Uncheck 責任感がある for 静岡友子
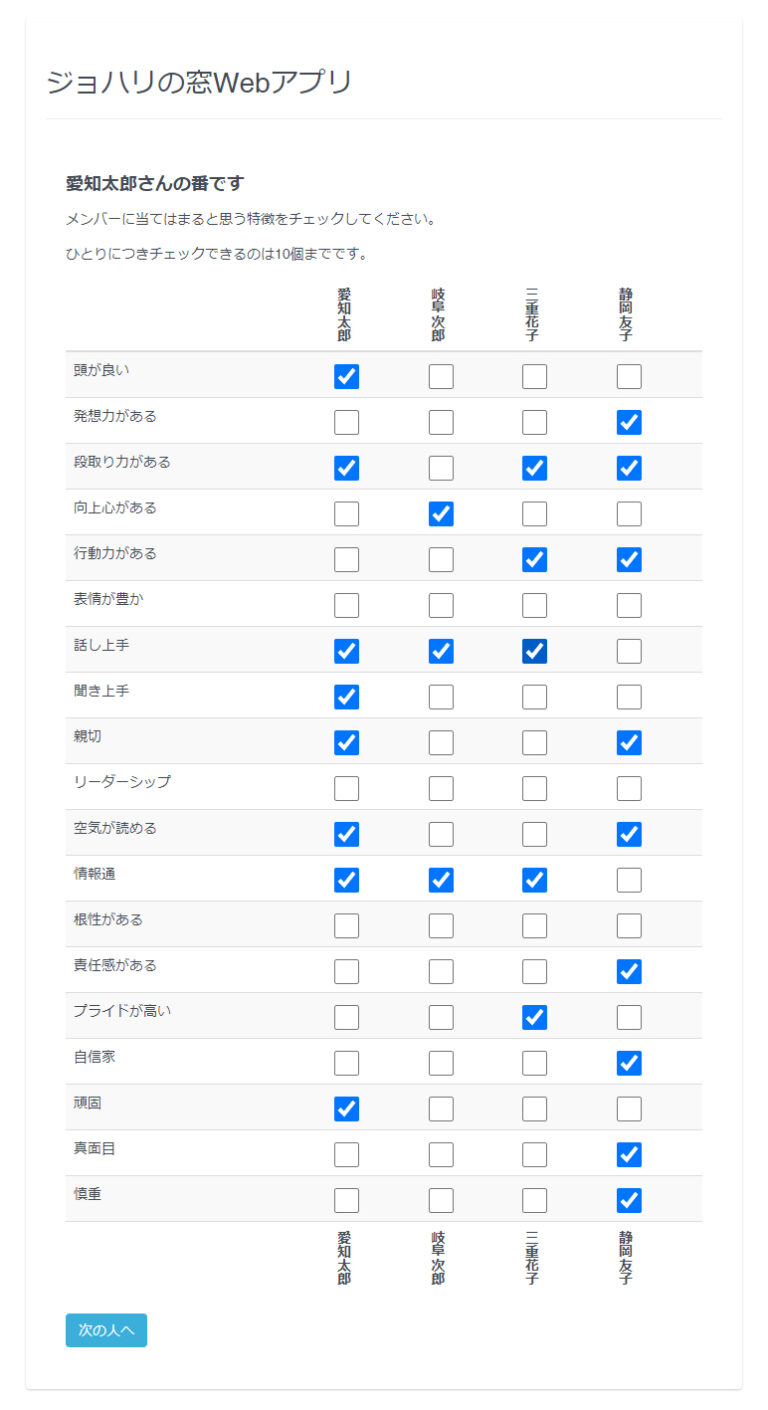 point(629,971)
